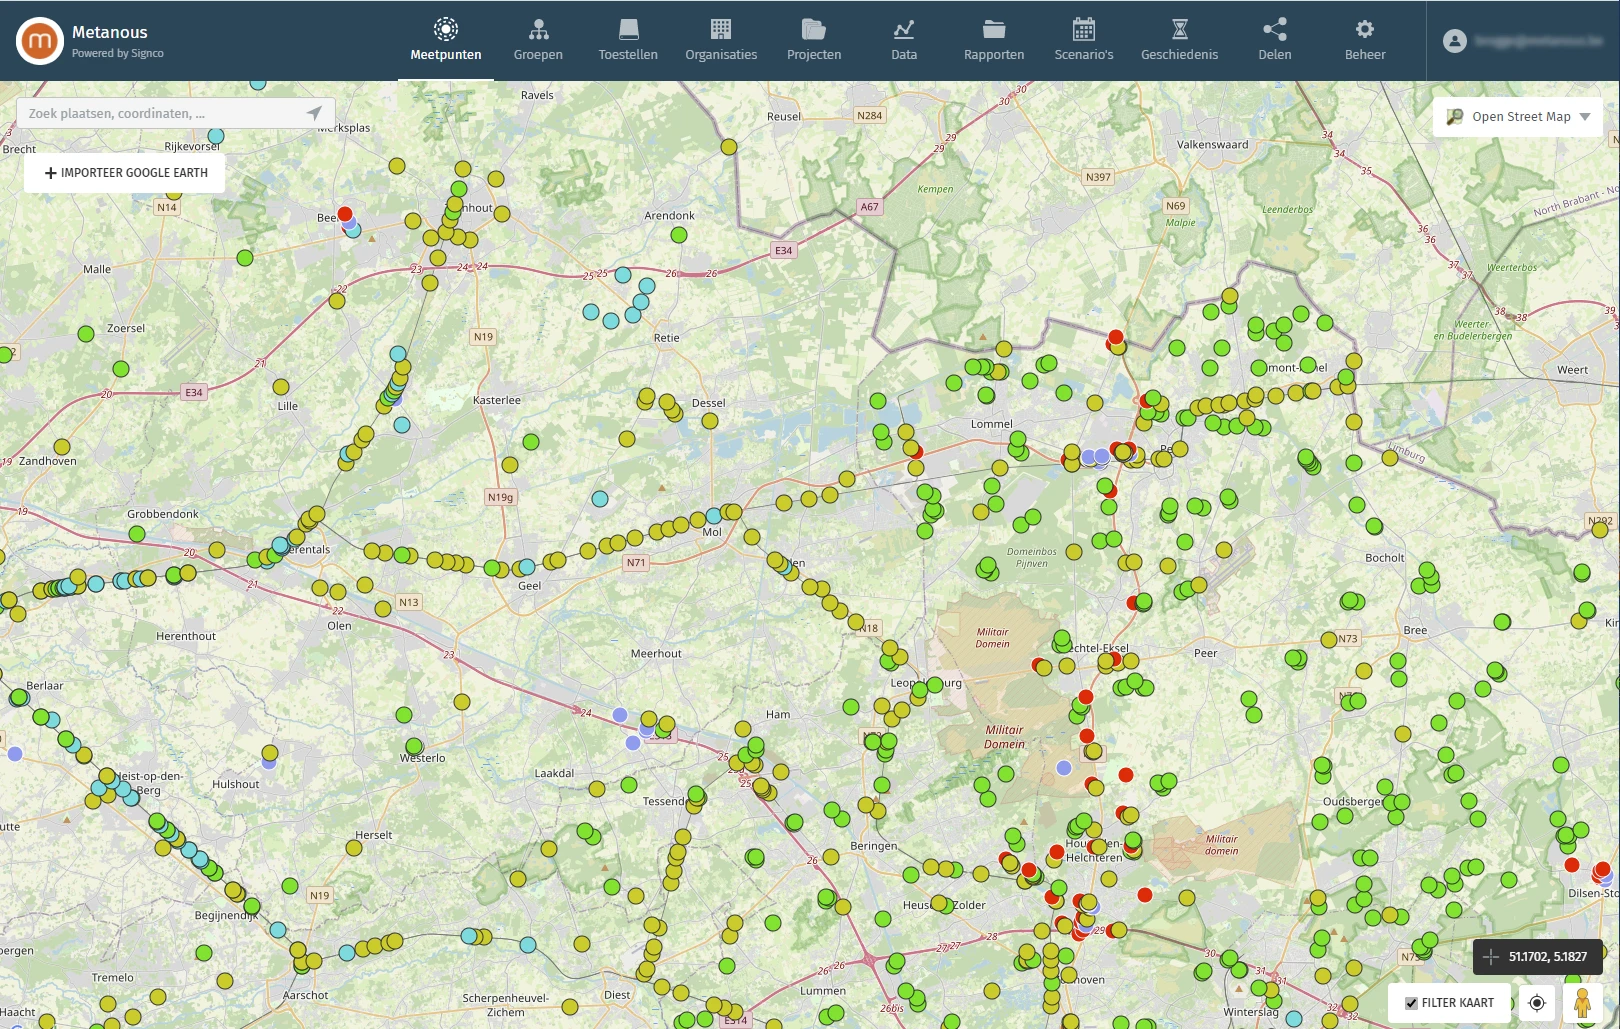Open the user account menu
Image resolution: width=1620 pixels, height=1029 pixels.
point(1455,41)
